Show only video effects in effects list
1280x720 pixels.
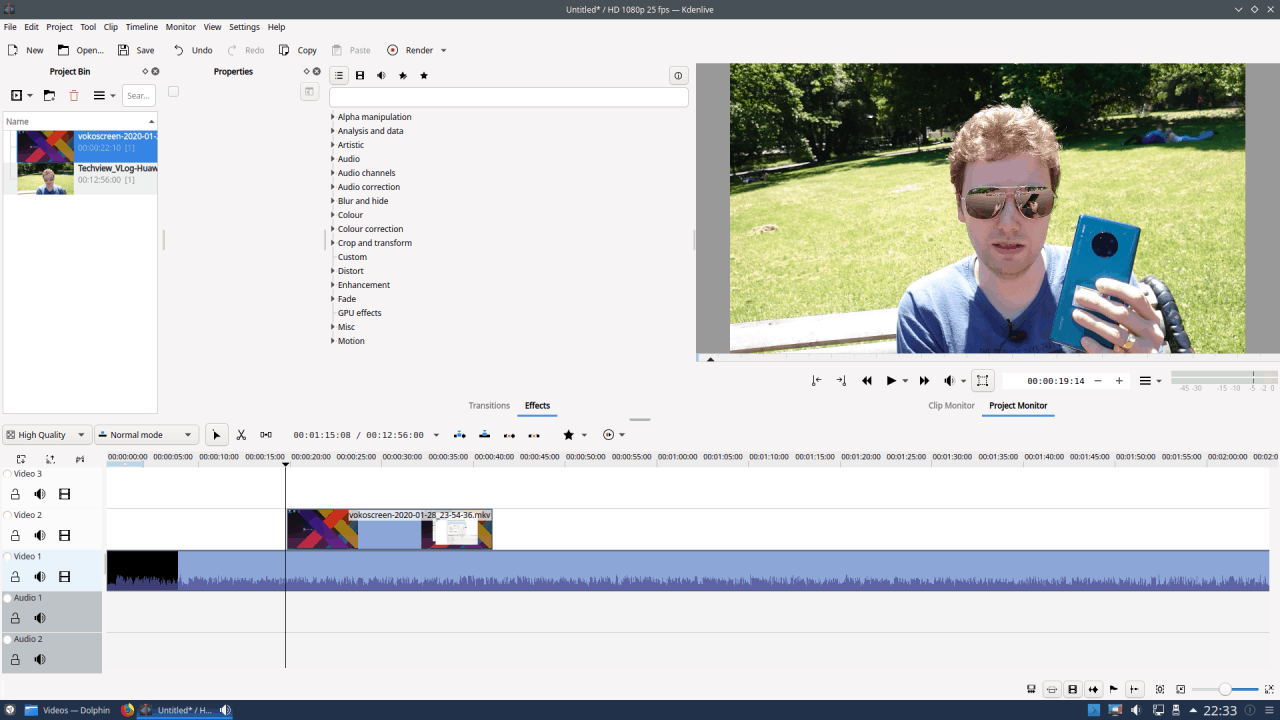click(360, 76)
